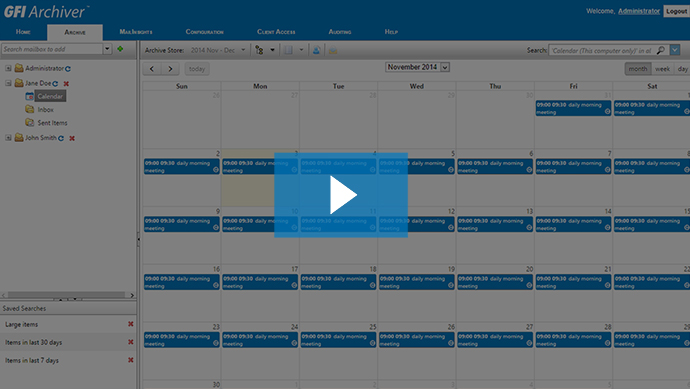Select the Calendar folder of Jane Doe
Viewport: 690px width, 389px height.
click(50, 96)
